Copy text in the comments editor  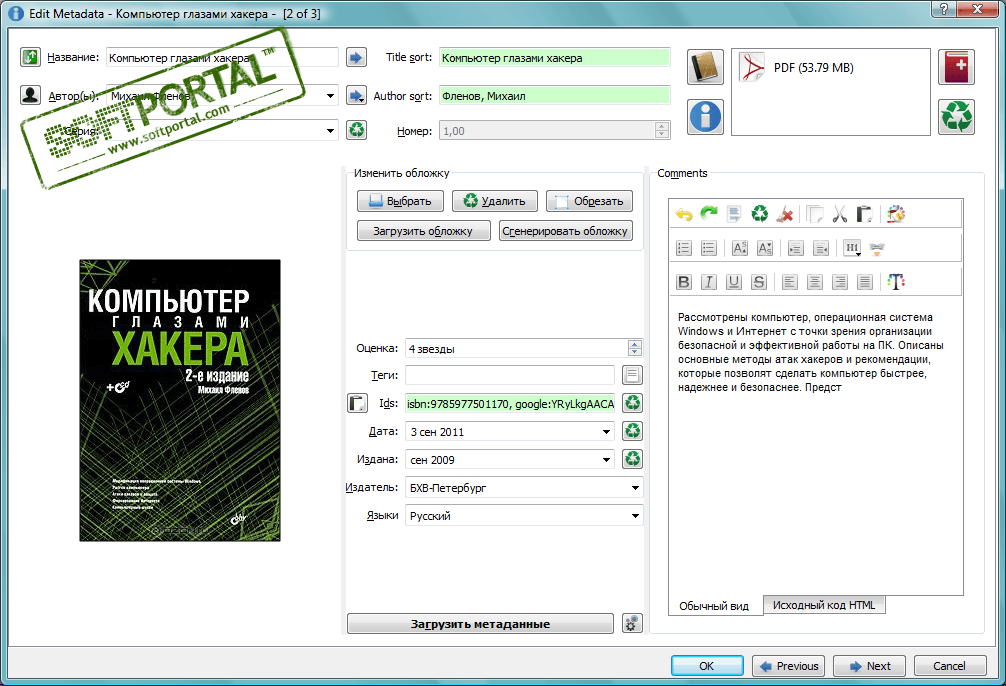tap(815, 214)
